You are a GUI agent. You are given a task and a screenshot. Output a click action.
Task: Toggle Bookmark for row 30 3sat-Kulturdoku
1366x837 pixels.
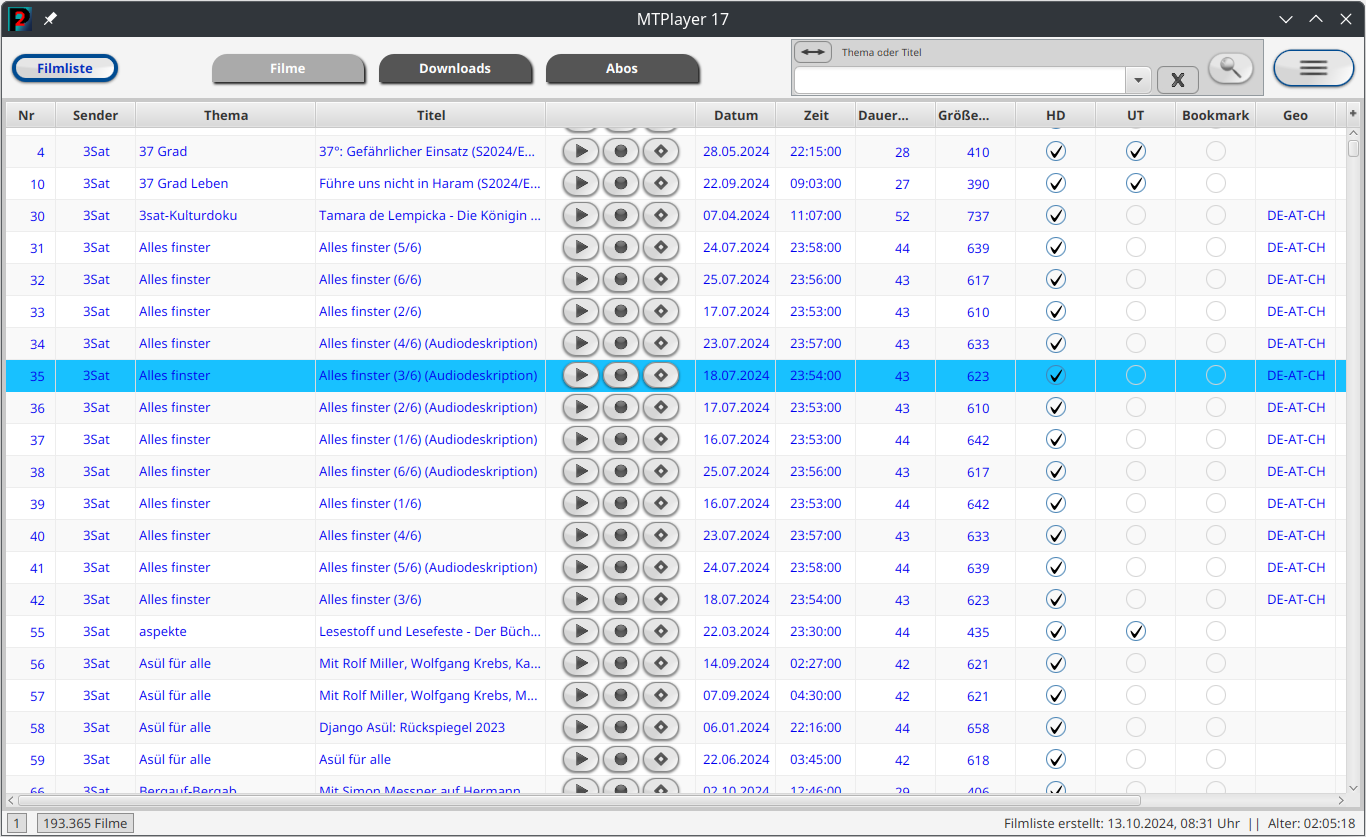(x=1215, y=216)
